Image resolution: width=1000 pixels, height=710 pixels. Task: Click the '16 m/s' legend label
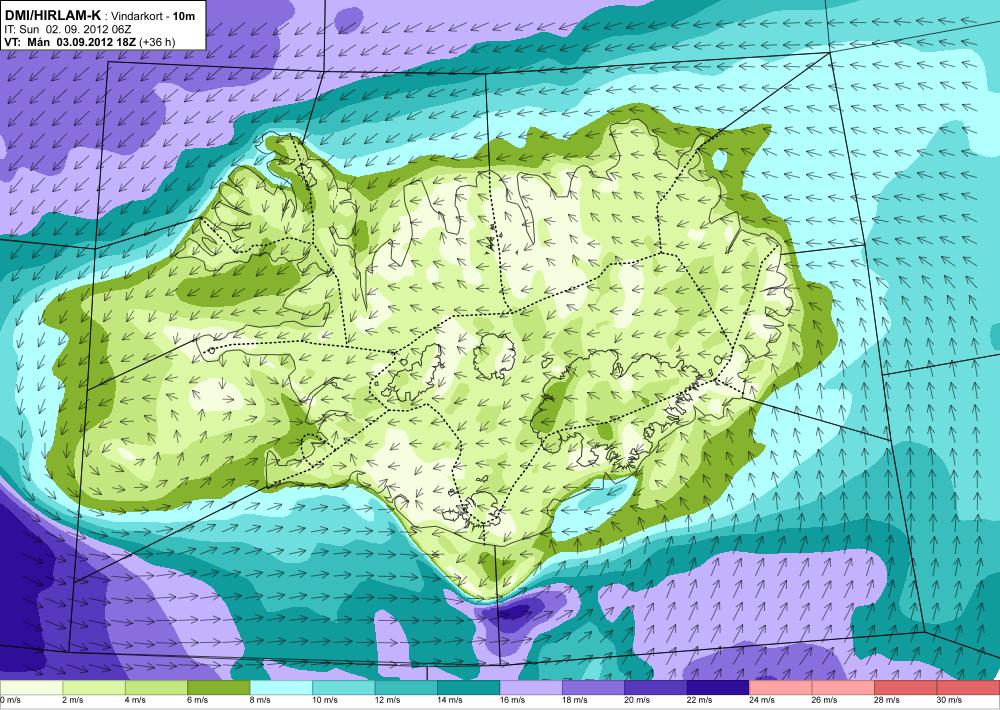click(513, 700)
